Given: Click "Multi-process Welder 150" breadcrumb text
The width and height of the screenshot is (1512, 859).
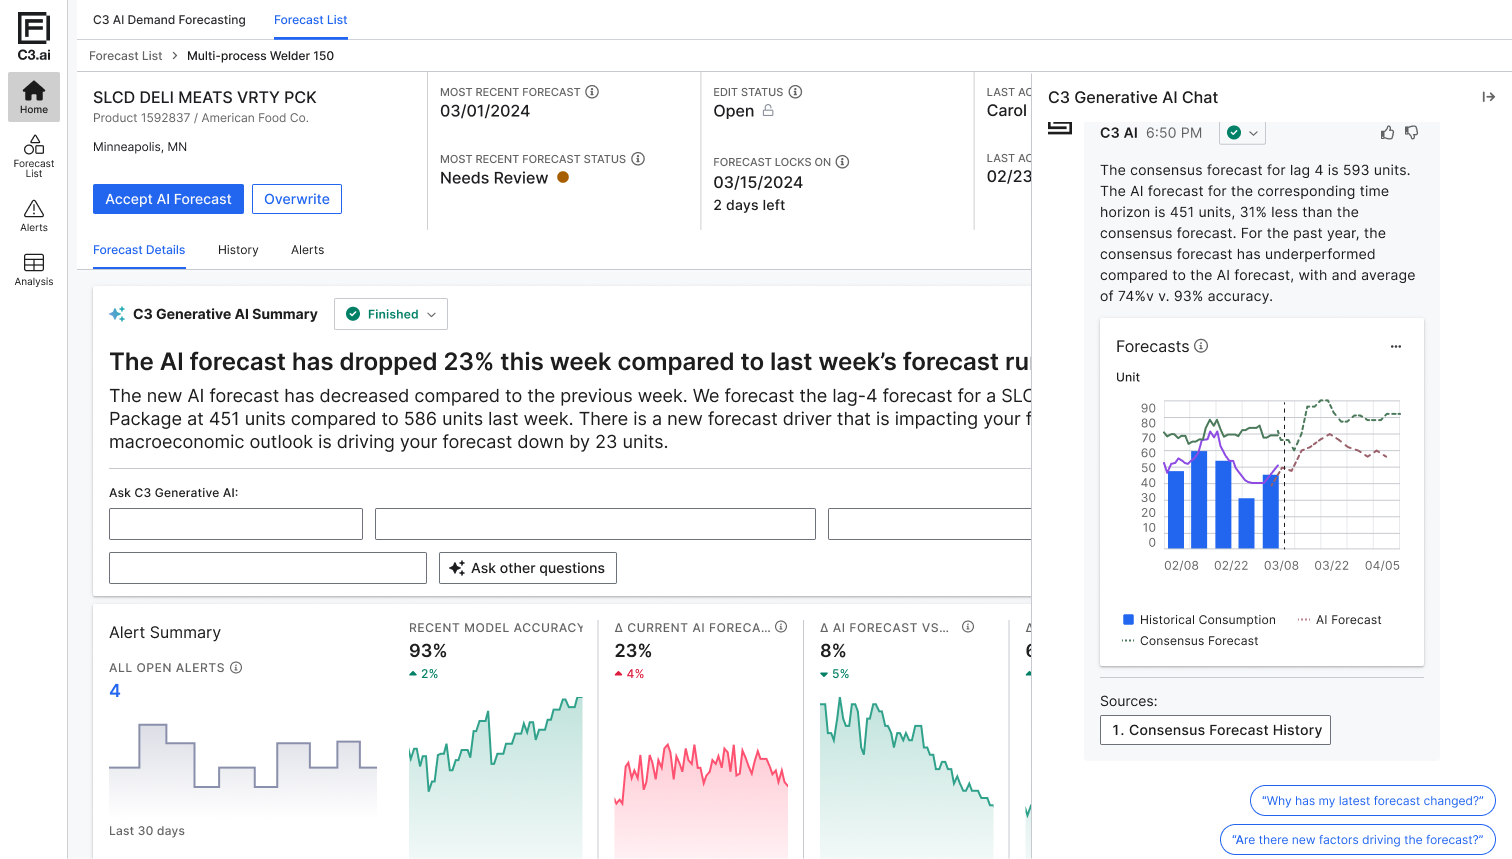Looking at the screenshot, I should coord(260,56).
